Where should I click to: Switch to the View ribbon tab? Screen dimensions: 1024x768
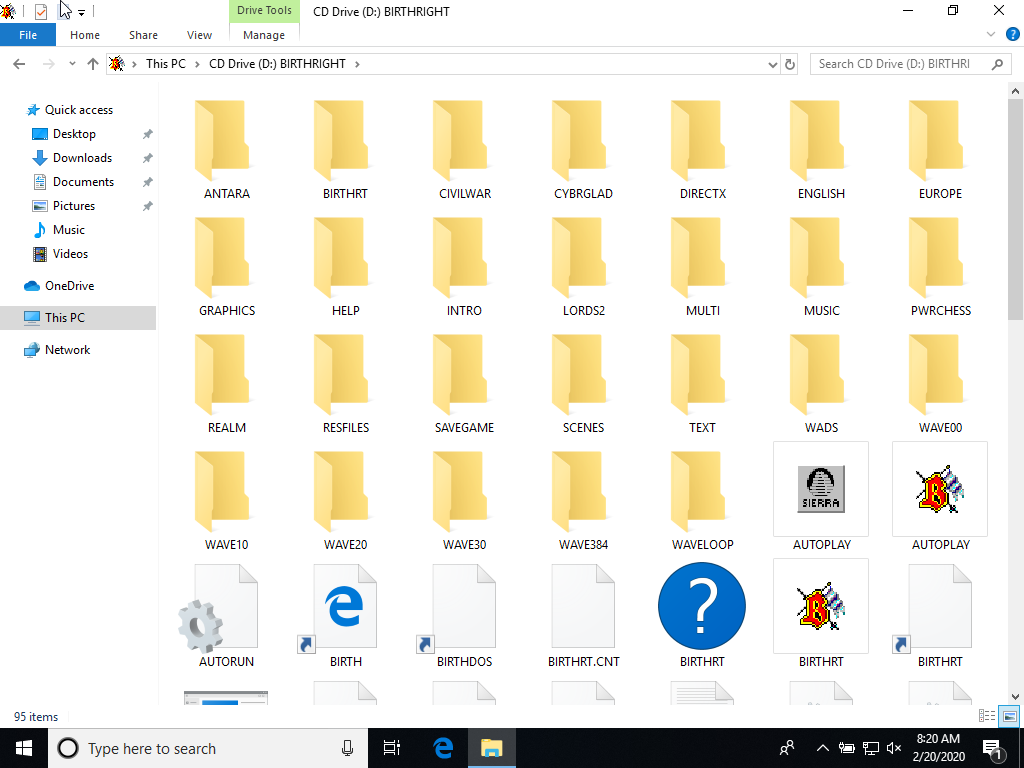pyautogui.click(x=199, y=35)
